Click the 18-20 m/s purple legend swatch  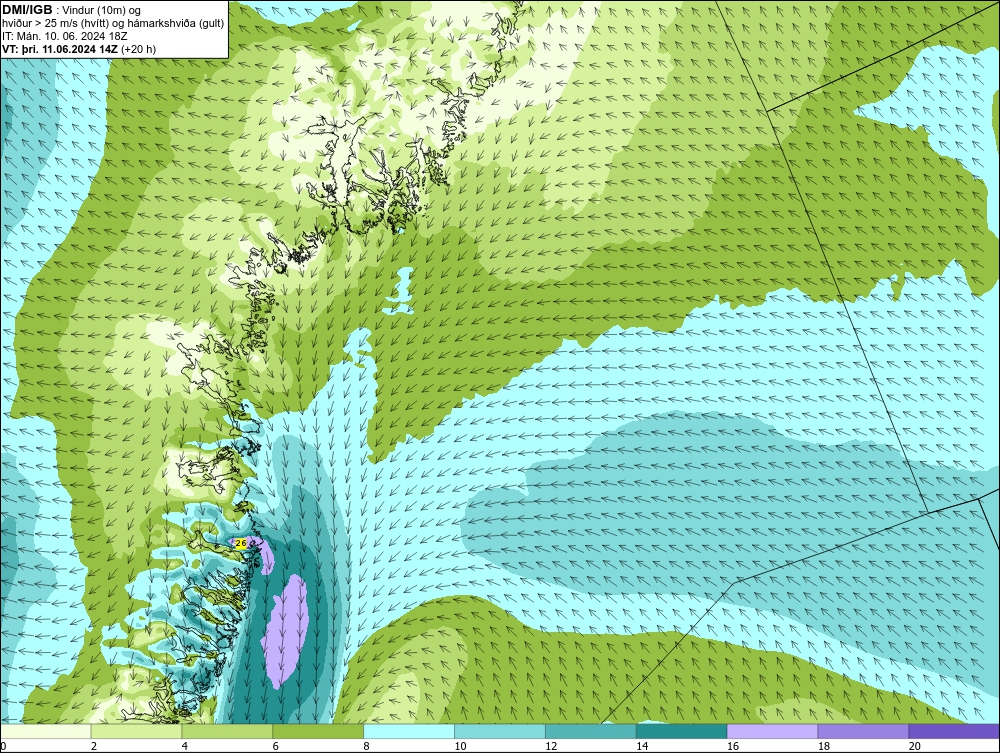click(x=864, y=731)
